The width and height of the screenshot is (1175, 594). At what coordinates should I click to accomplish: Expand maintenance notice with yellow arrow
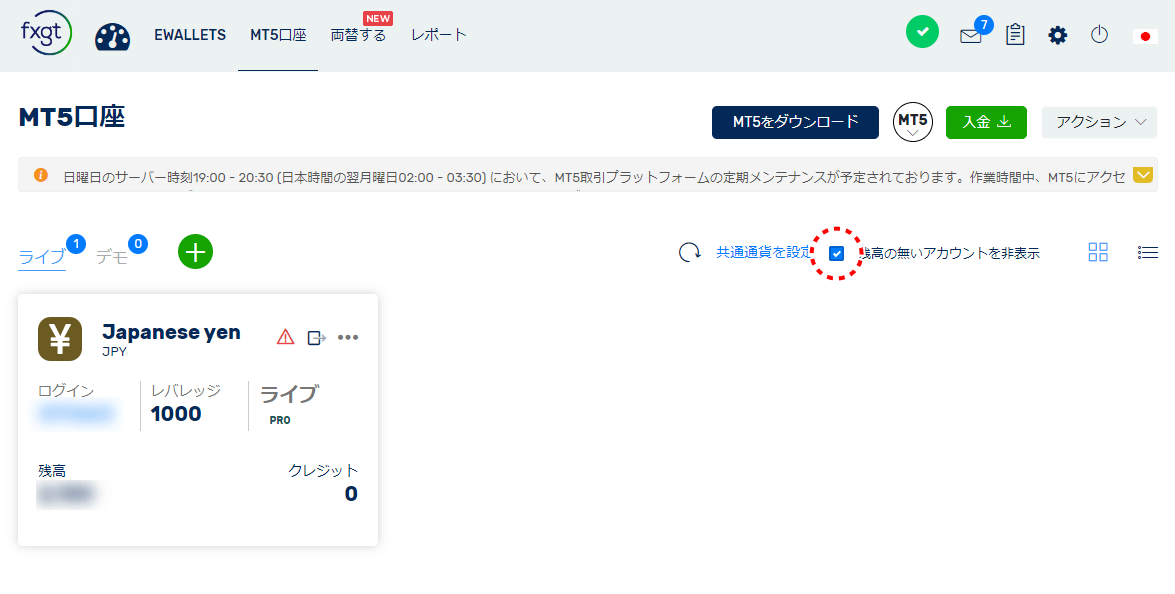click(1143, 175)
